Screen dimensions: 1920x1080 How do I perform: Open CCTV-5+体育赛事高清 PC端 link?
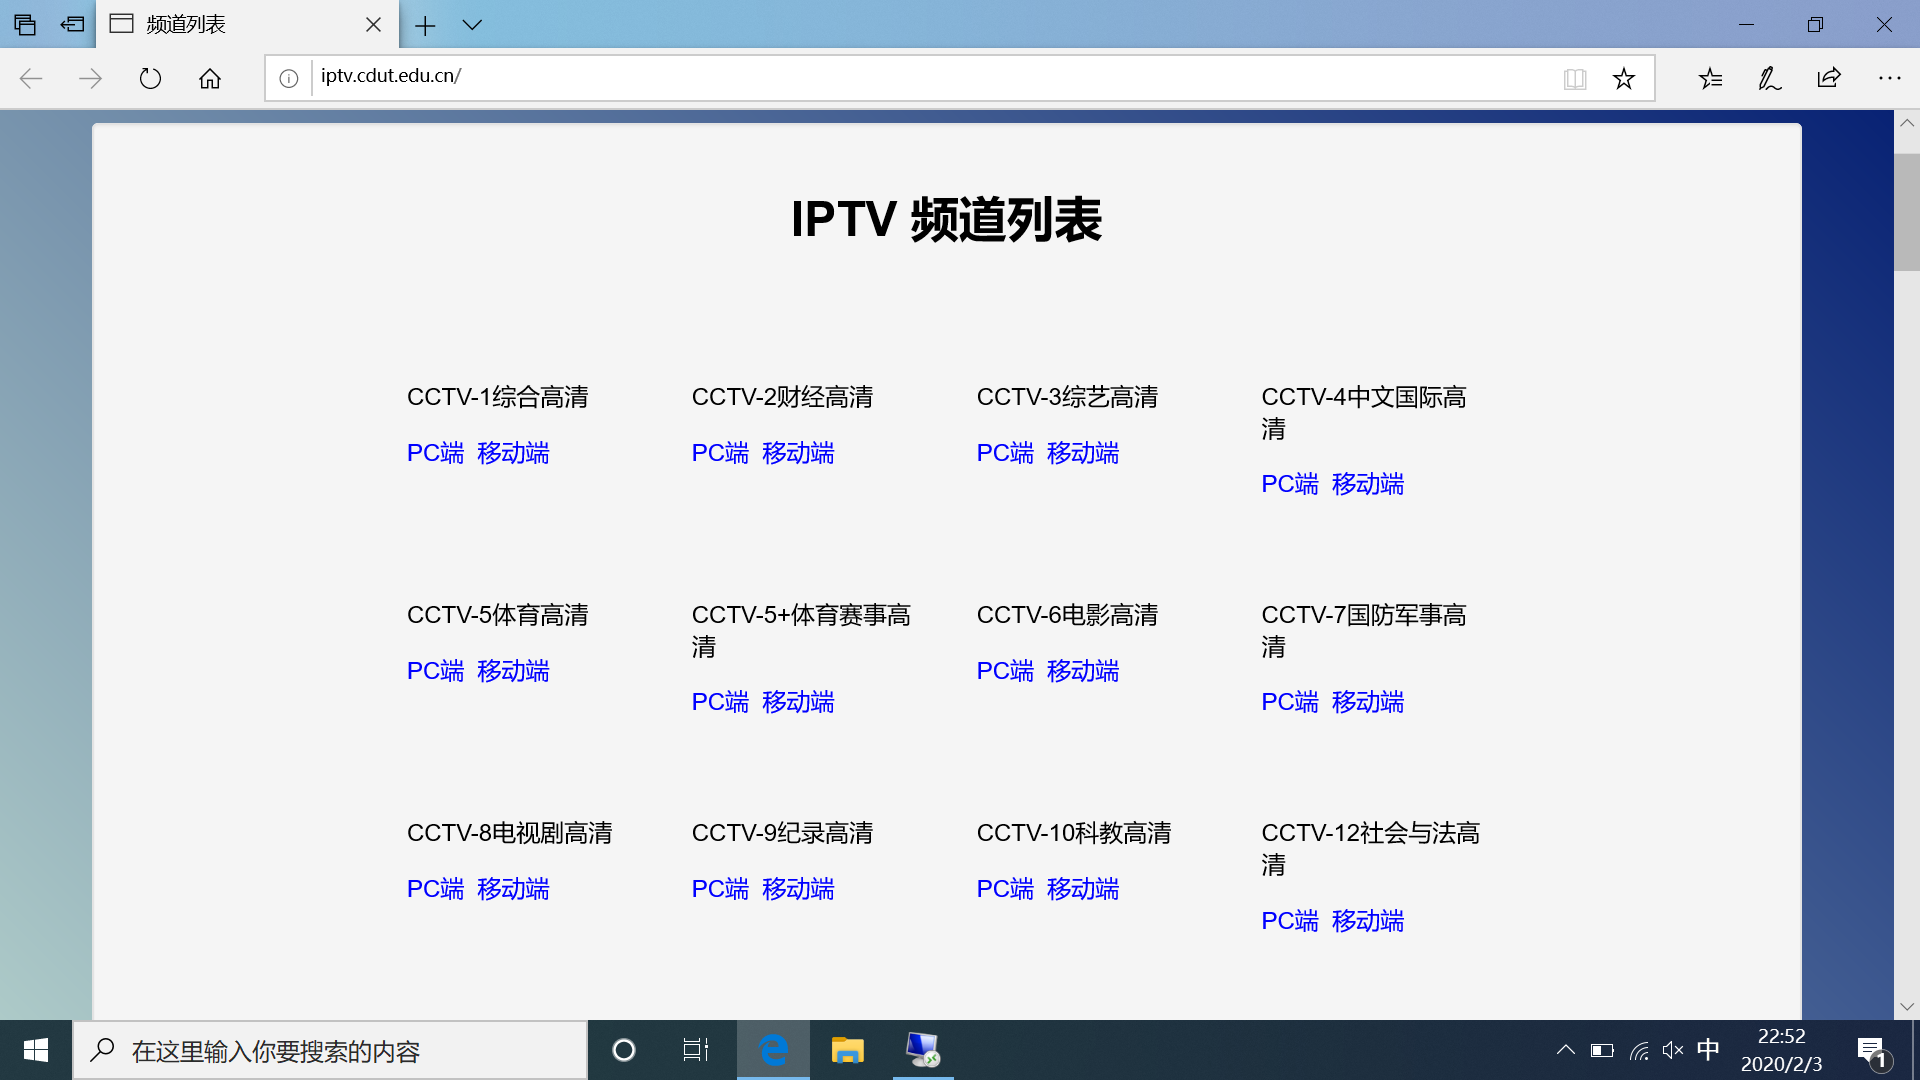720,702
